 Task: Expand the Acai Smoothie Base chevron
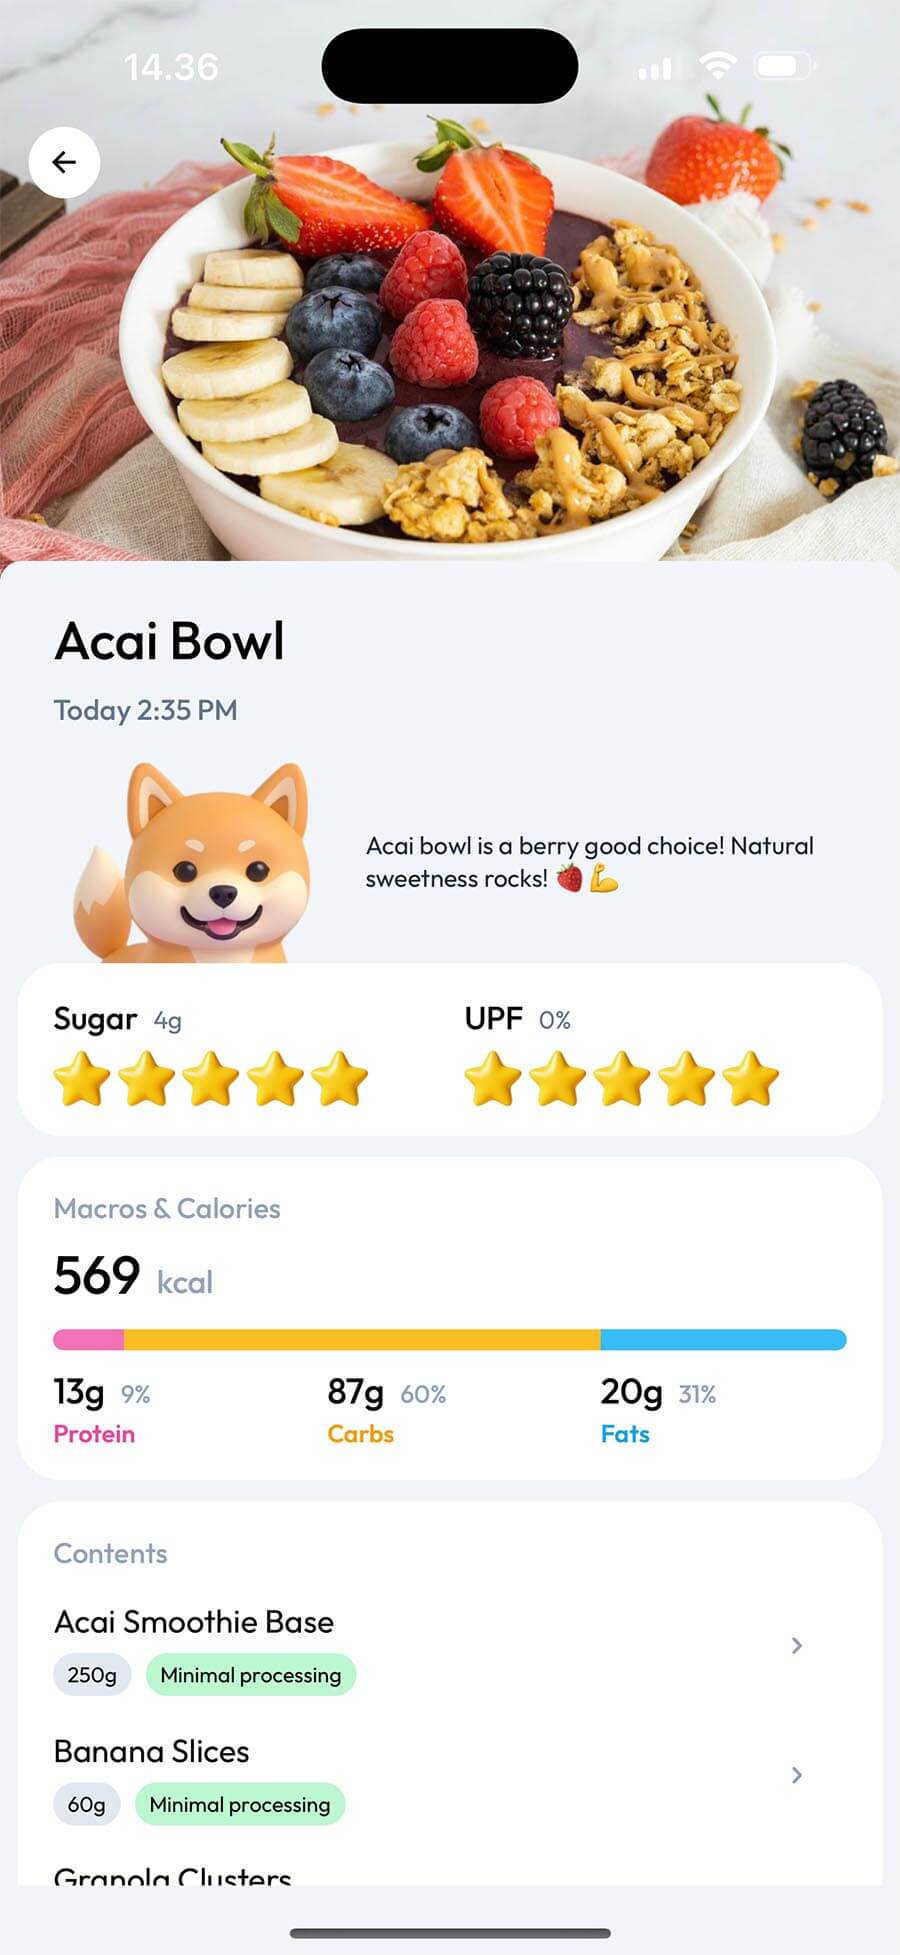click(796, 1645)
